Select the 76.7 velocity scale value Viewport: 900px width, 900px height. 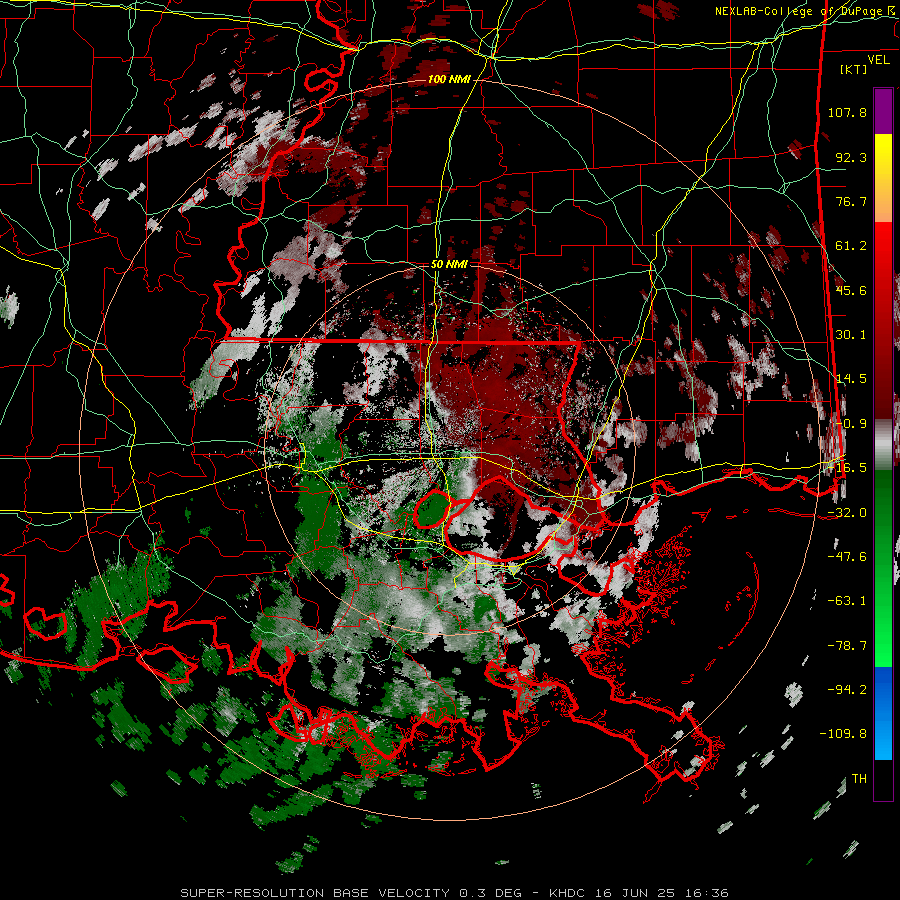point(851,201)
